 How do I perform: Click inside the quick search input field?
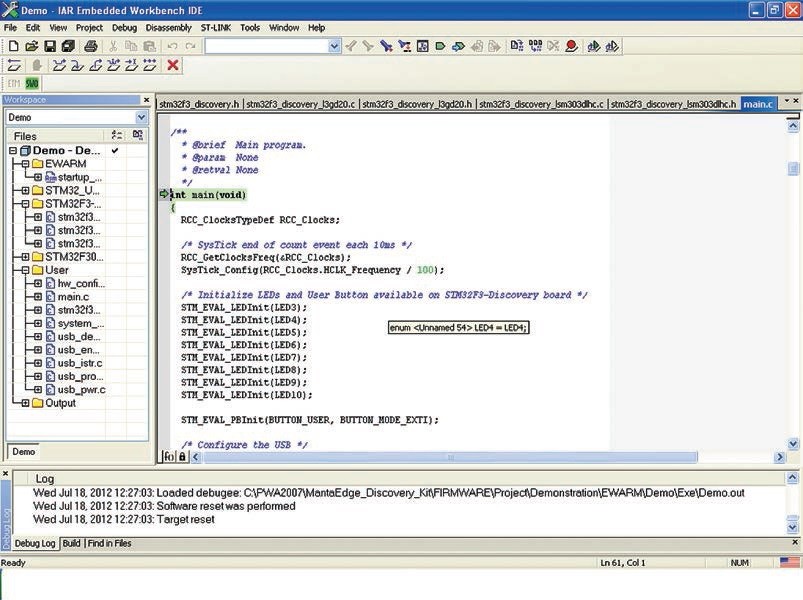point(266,47)
